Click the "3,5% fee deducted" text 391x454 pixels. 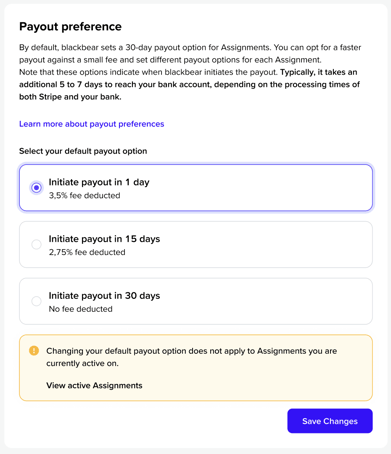84,195
